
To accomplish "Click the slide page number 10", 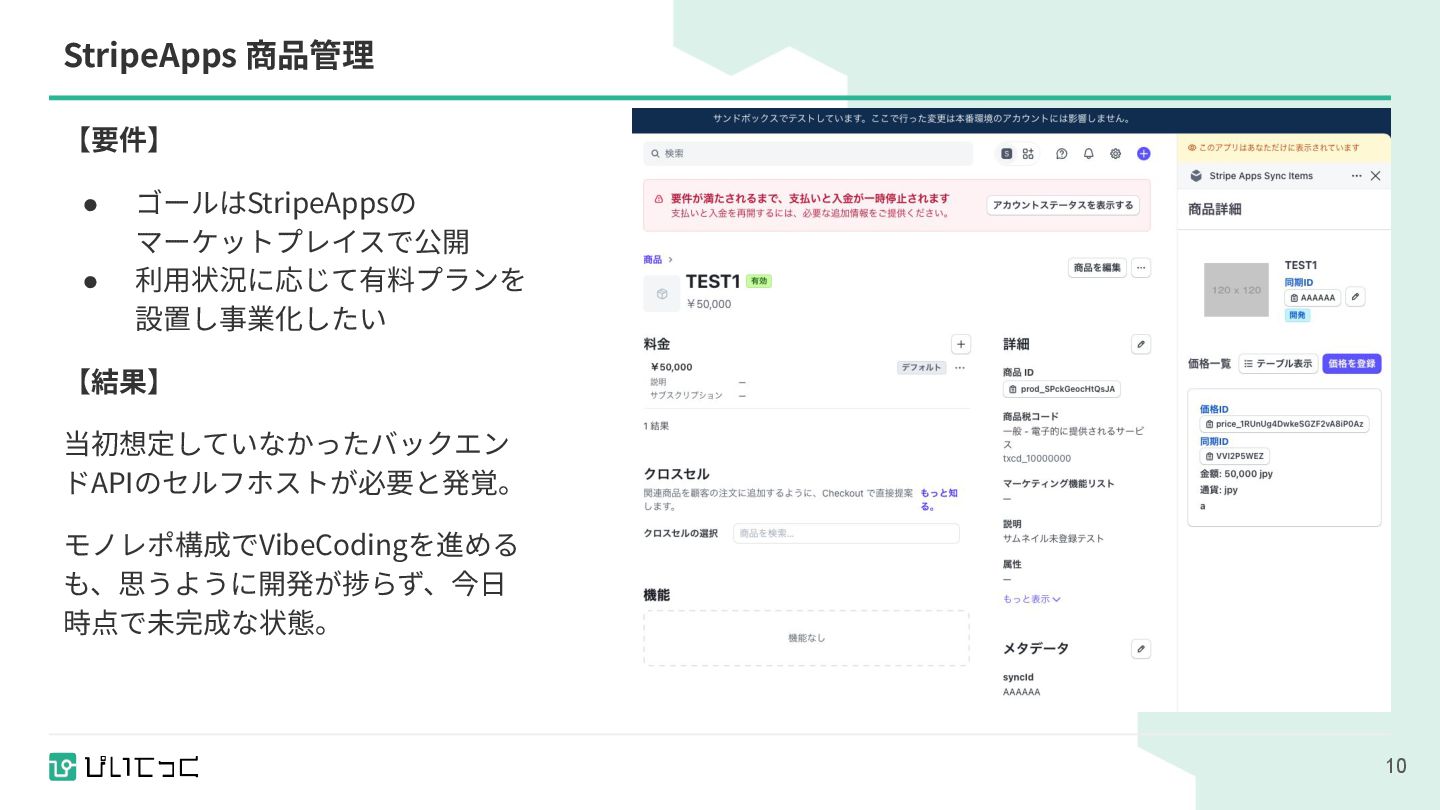I will pyautogui.click(x=1396, y=766).
